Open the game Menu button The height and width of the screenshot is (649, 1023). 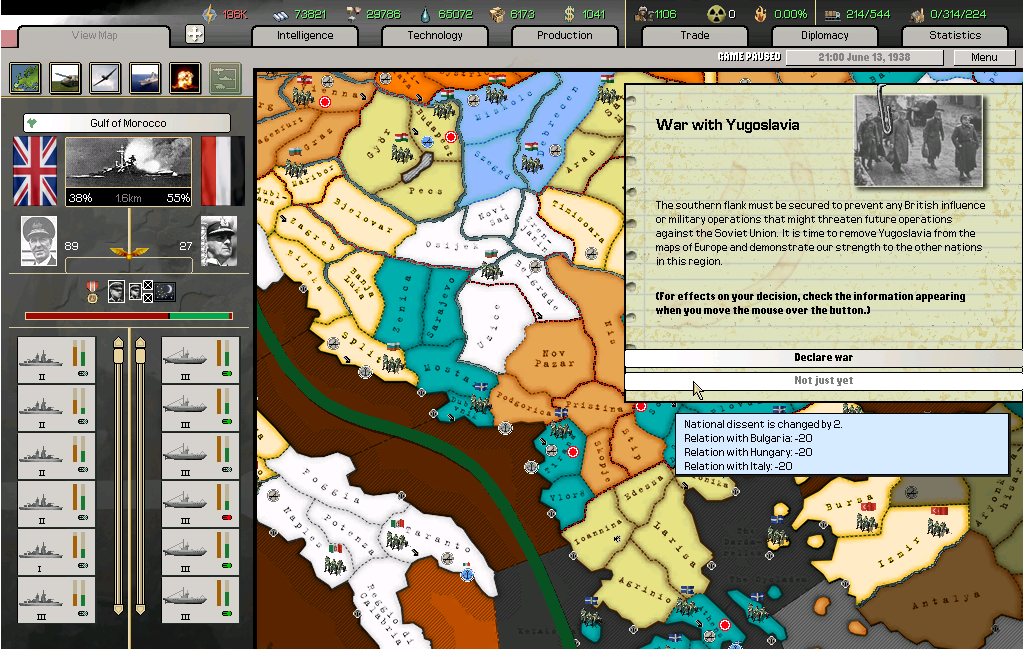click(984, 57)
